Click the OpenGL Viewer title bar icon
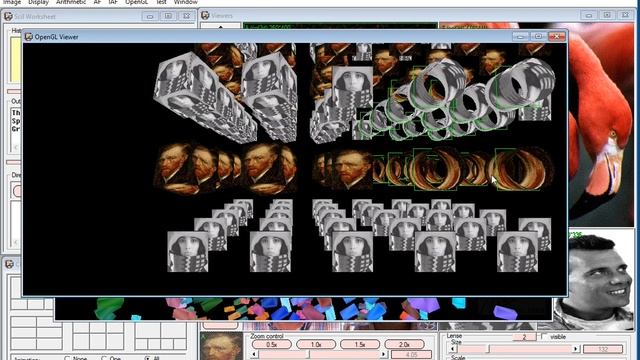 [x=29, y=37]
